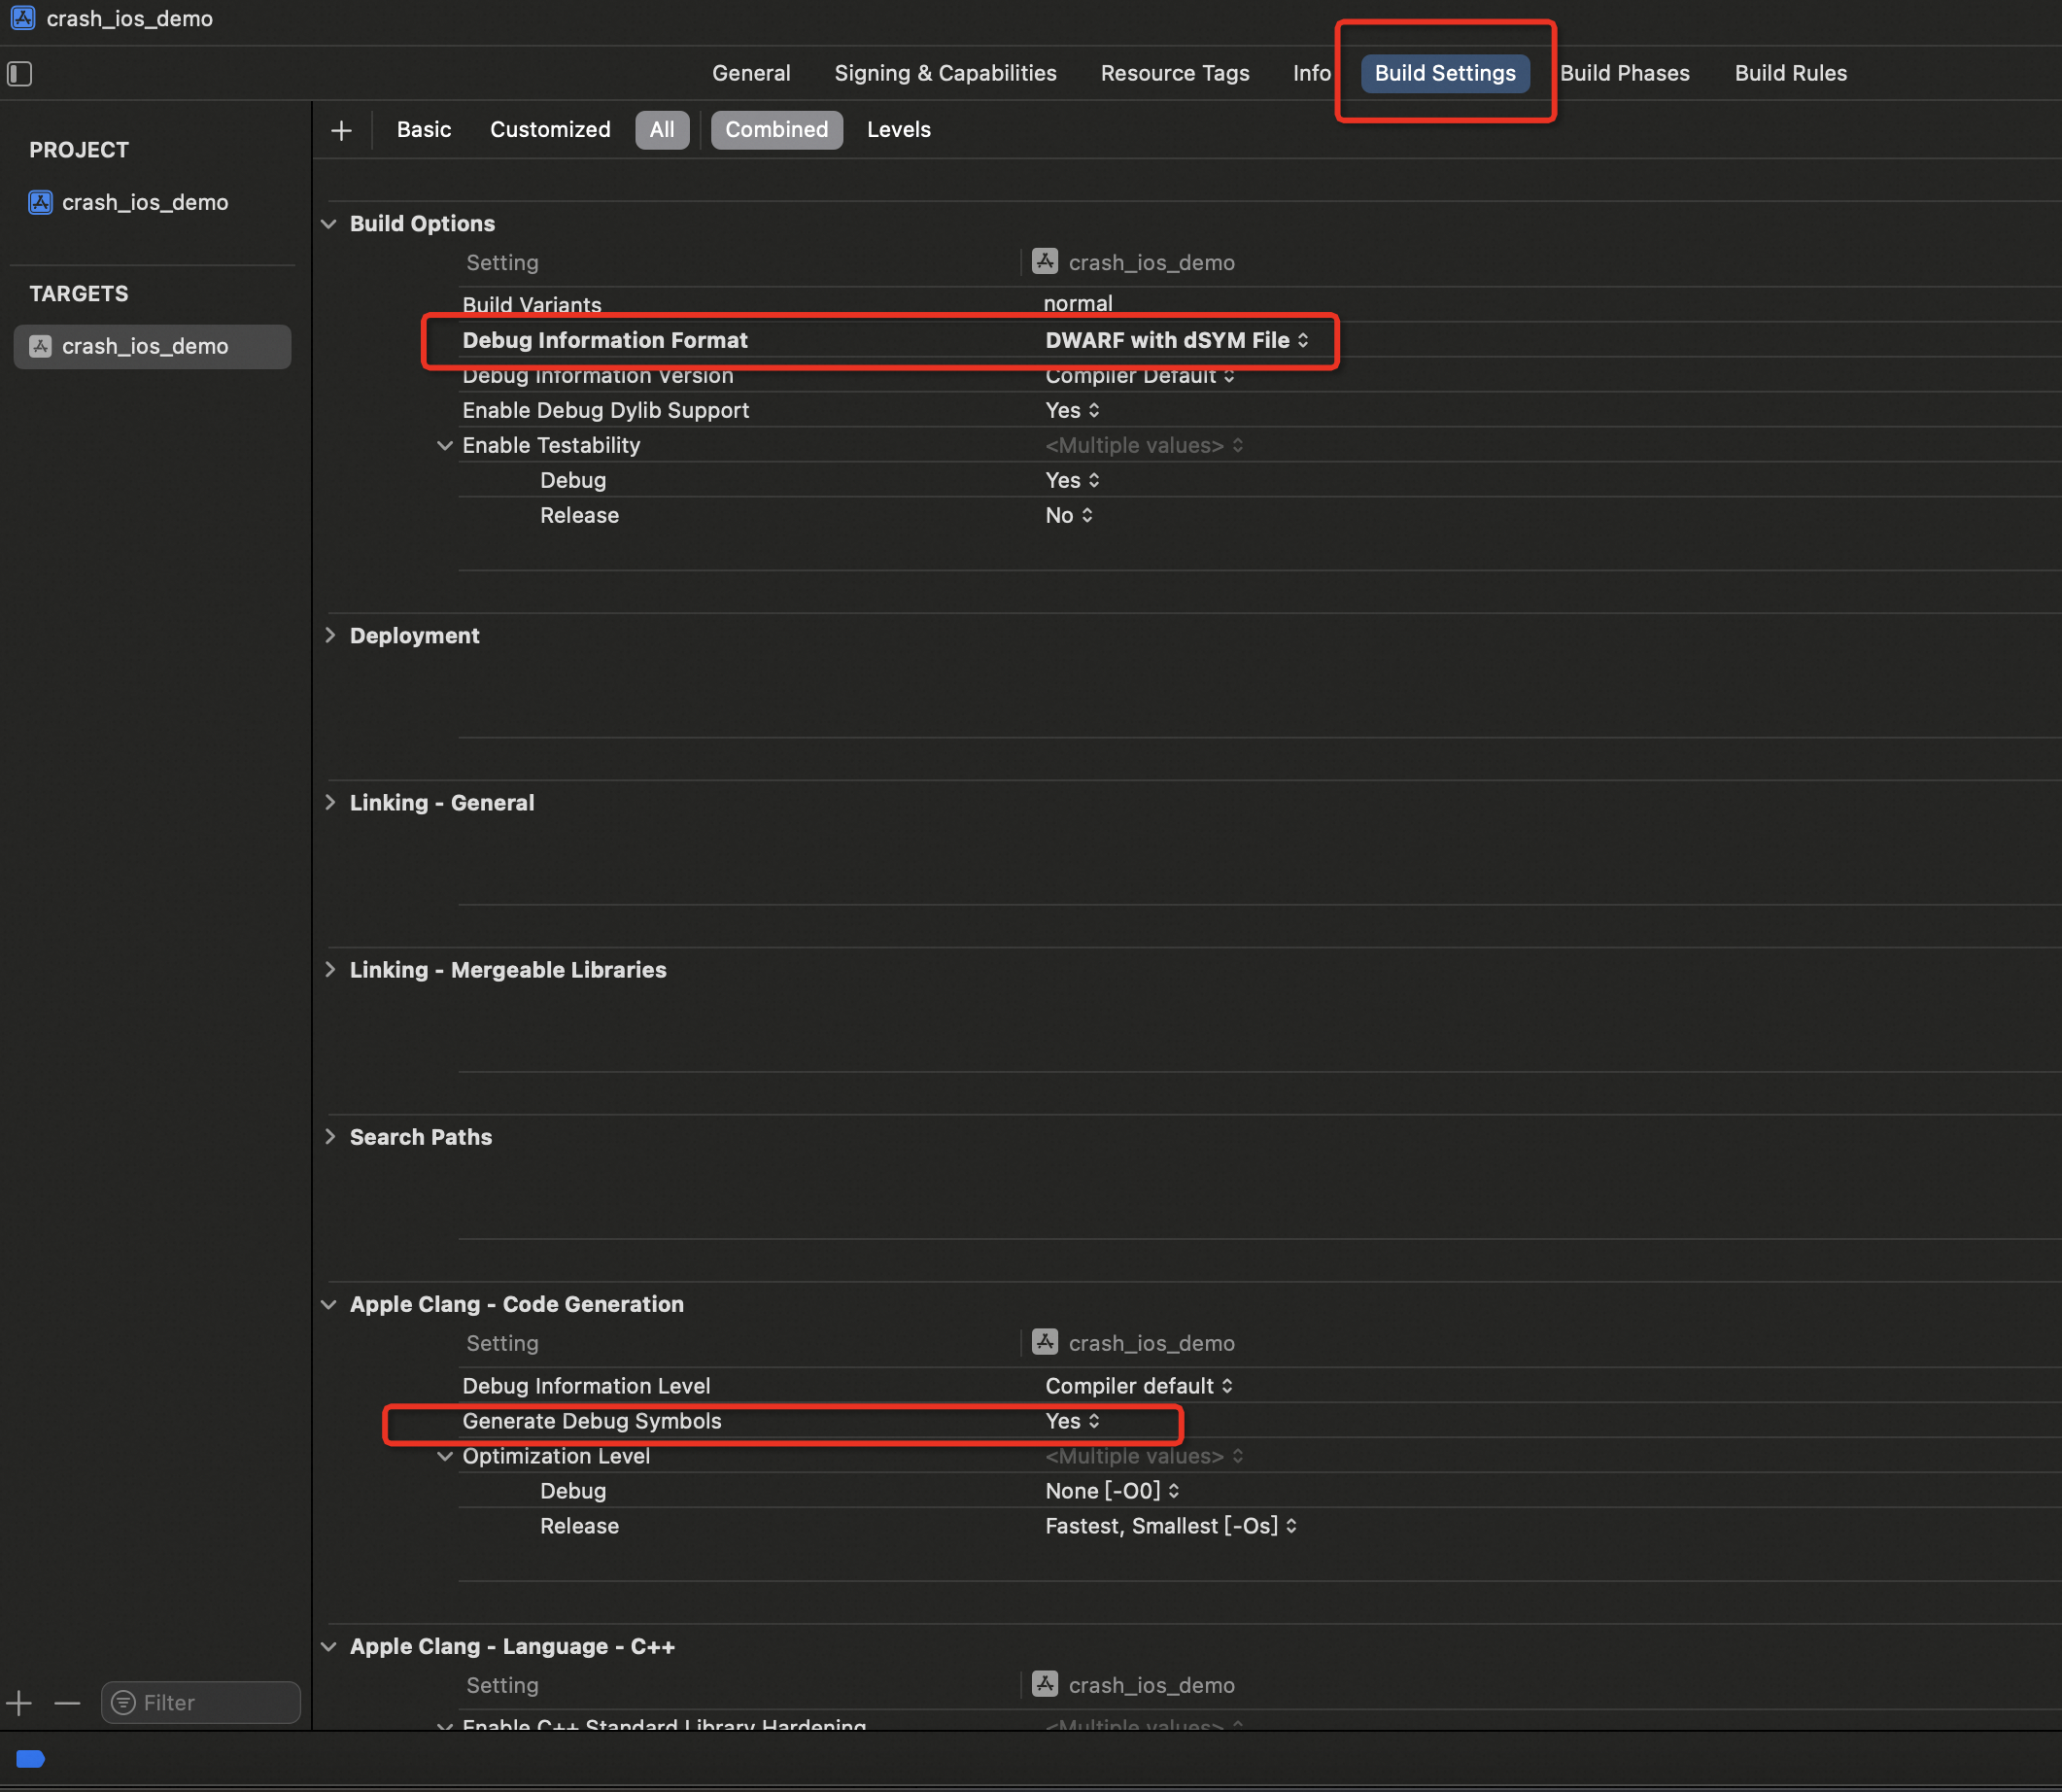2062x1792 pixels.
Task: Open the Info tab
Action: [x=1311, y=73]
